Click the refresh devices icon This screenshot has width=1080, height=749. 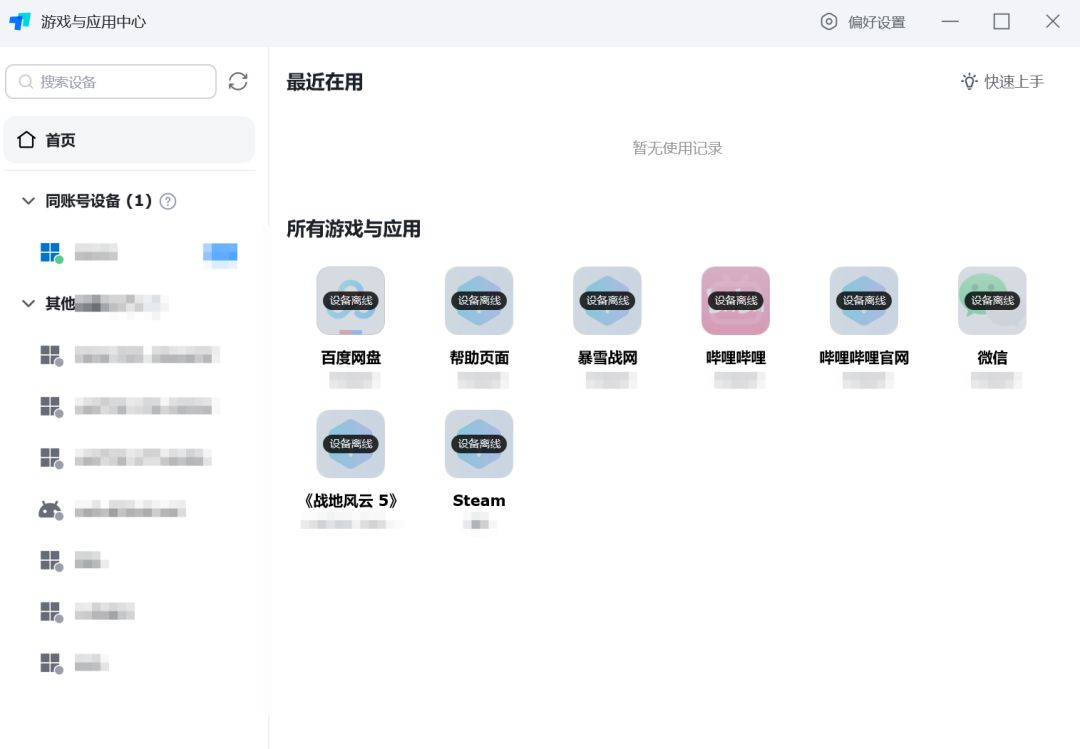click(238, 81)
